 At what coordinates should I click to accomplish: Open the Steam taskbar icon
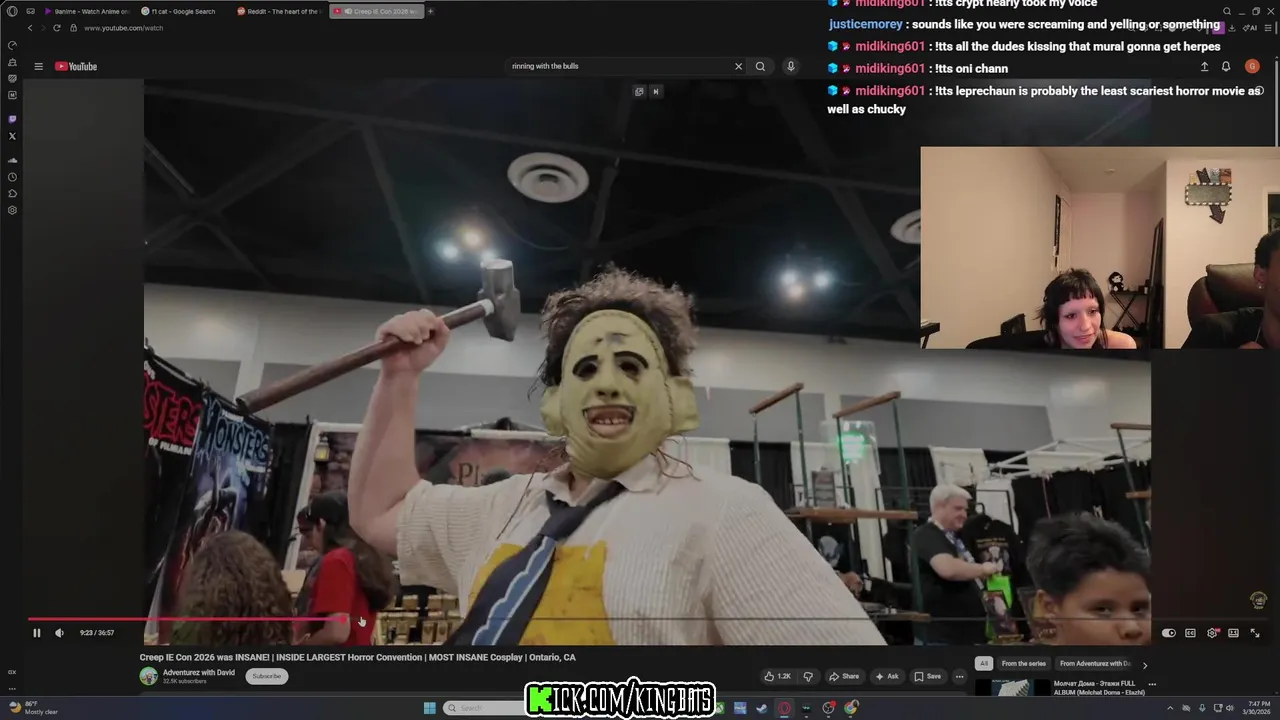coord(762,708)
